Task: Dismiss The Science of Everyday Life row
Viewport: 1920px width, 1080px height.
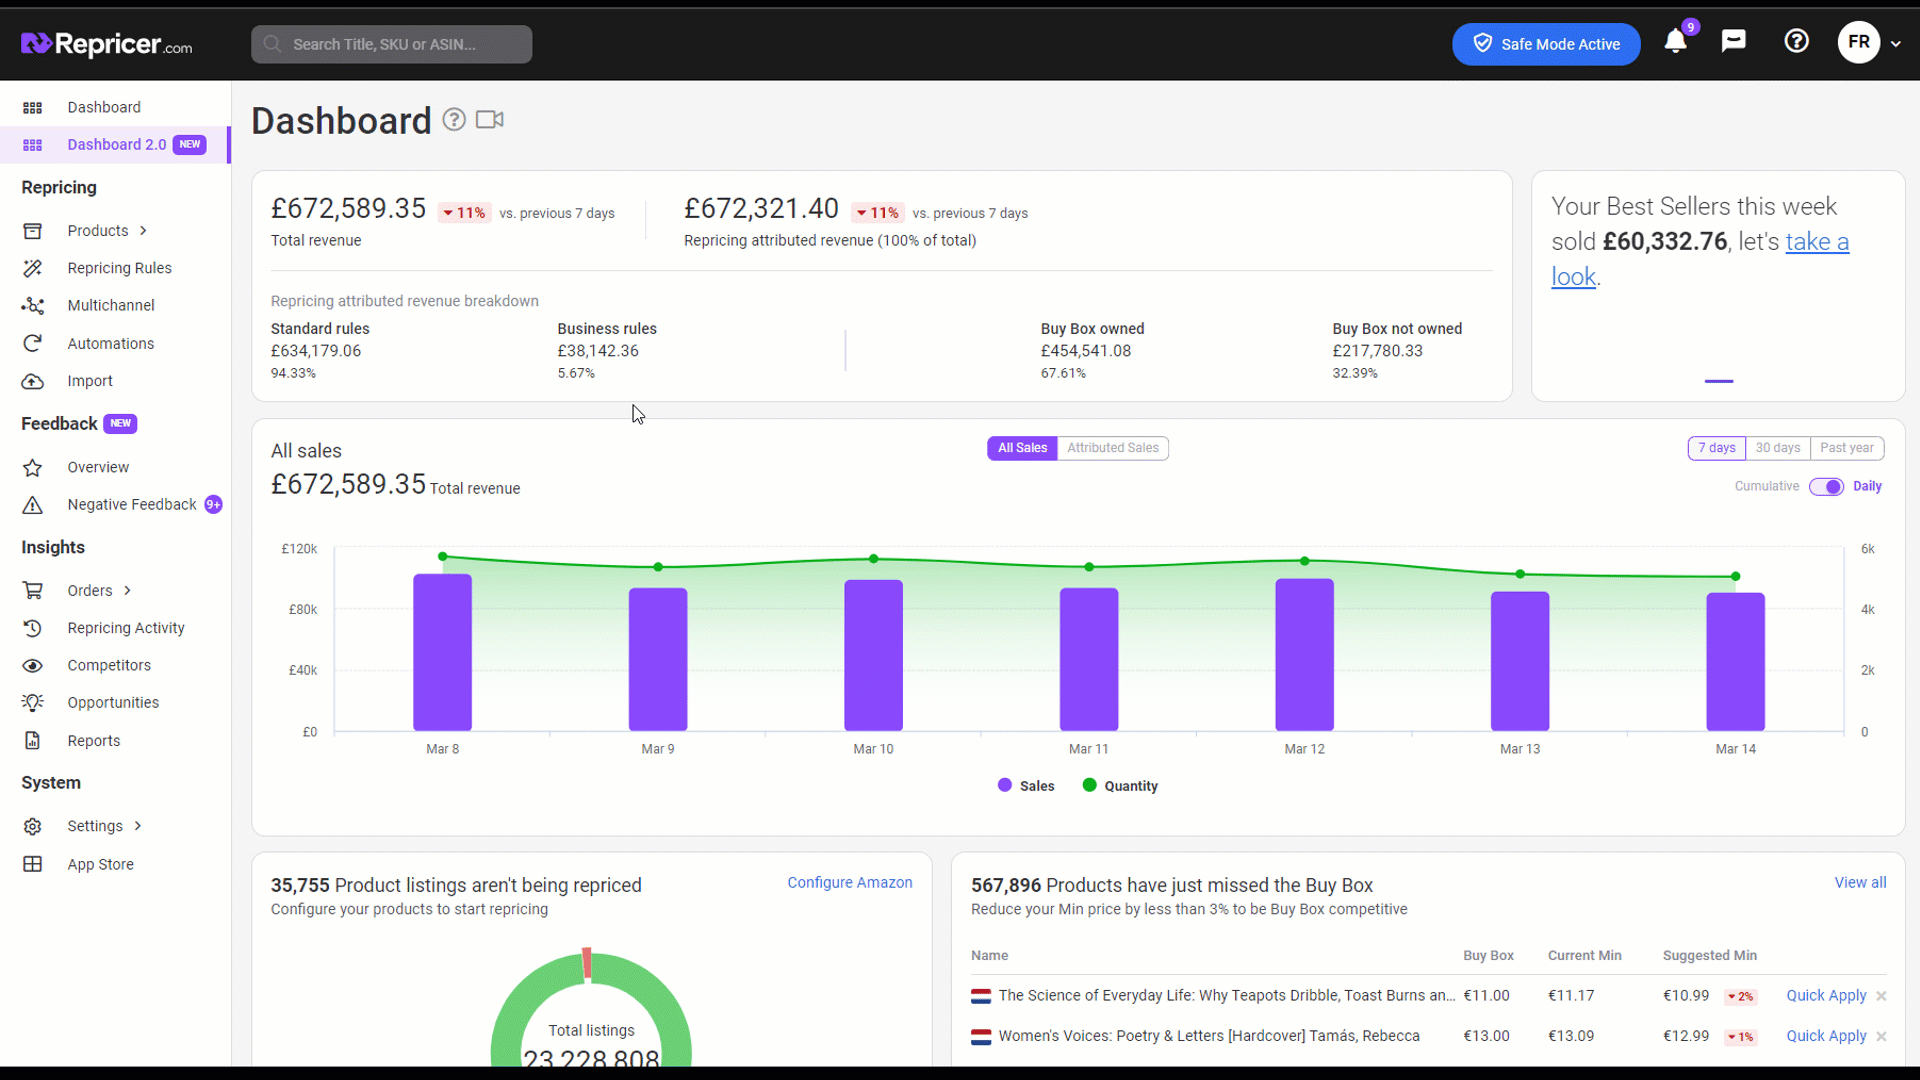Action: point(1881,996)
